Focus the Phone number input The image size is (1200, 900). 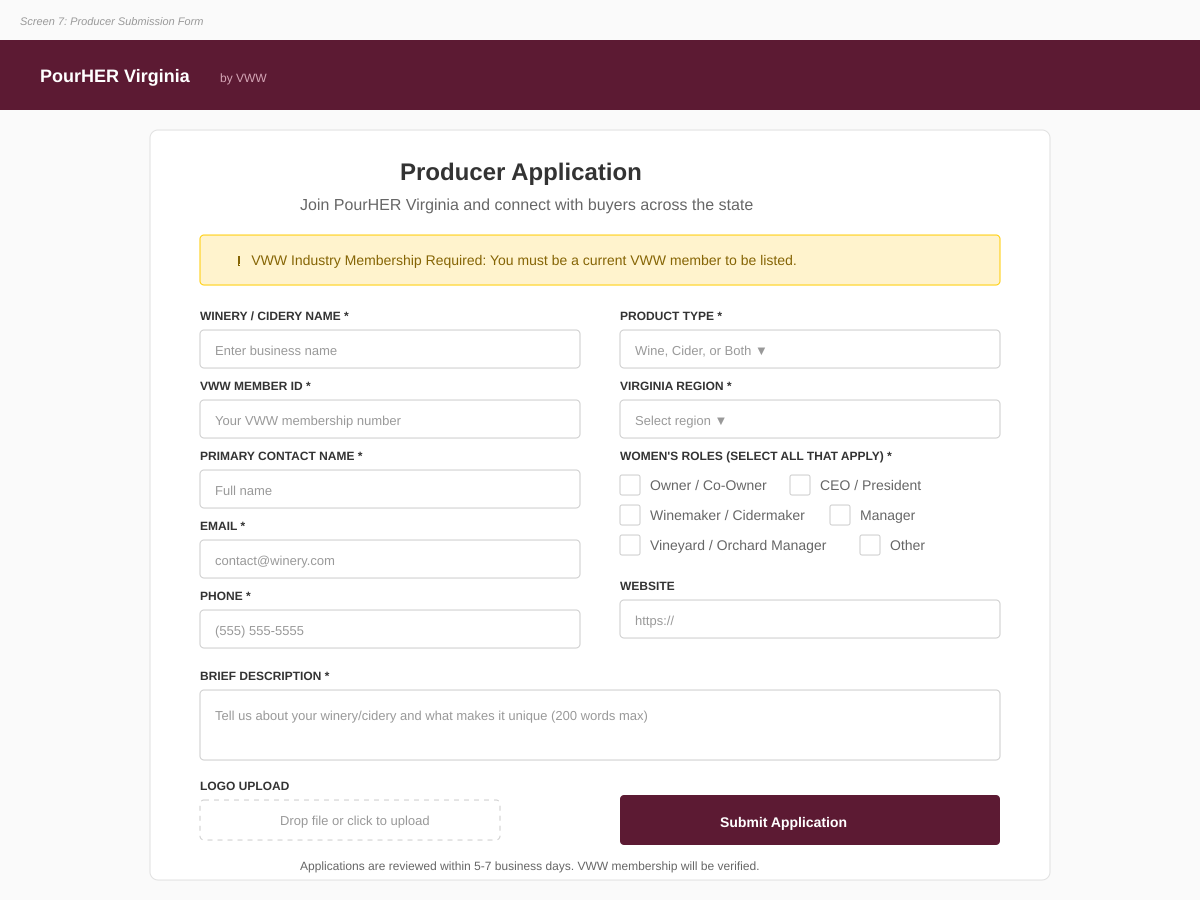tap(390, 629)
